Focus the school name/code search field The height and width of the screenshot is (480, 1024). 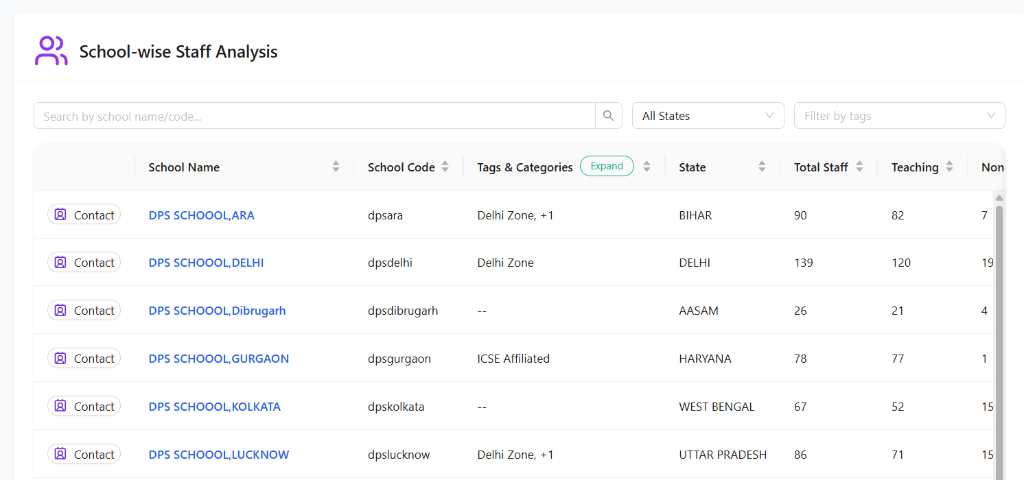point(314,116)
